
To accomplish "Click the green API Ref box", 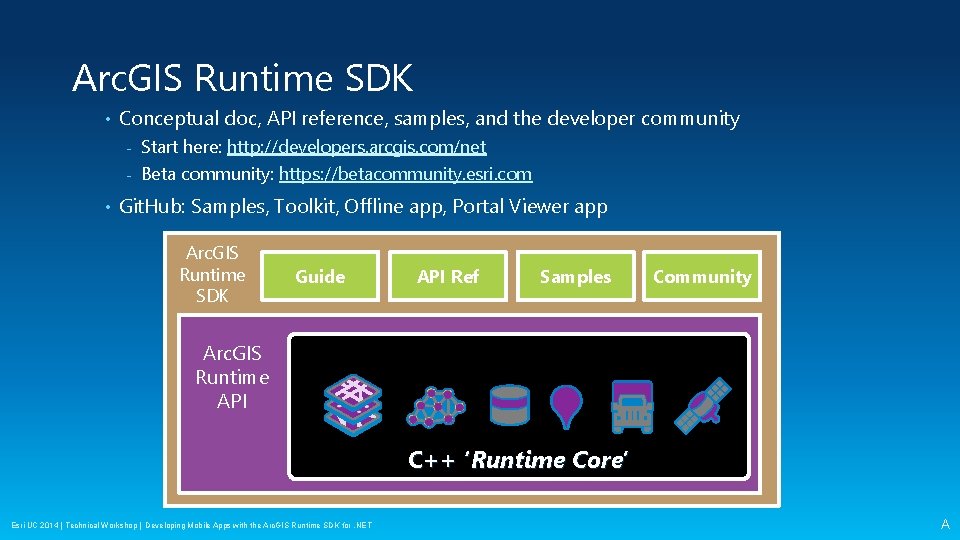I will click(448, 276).
